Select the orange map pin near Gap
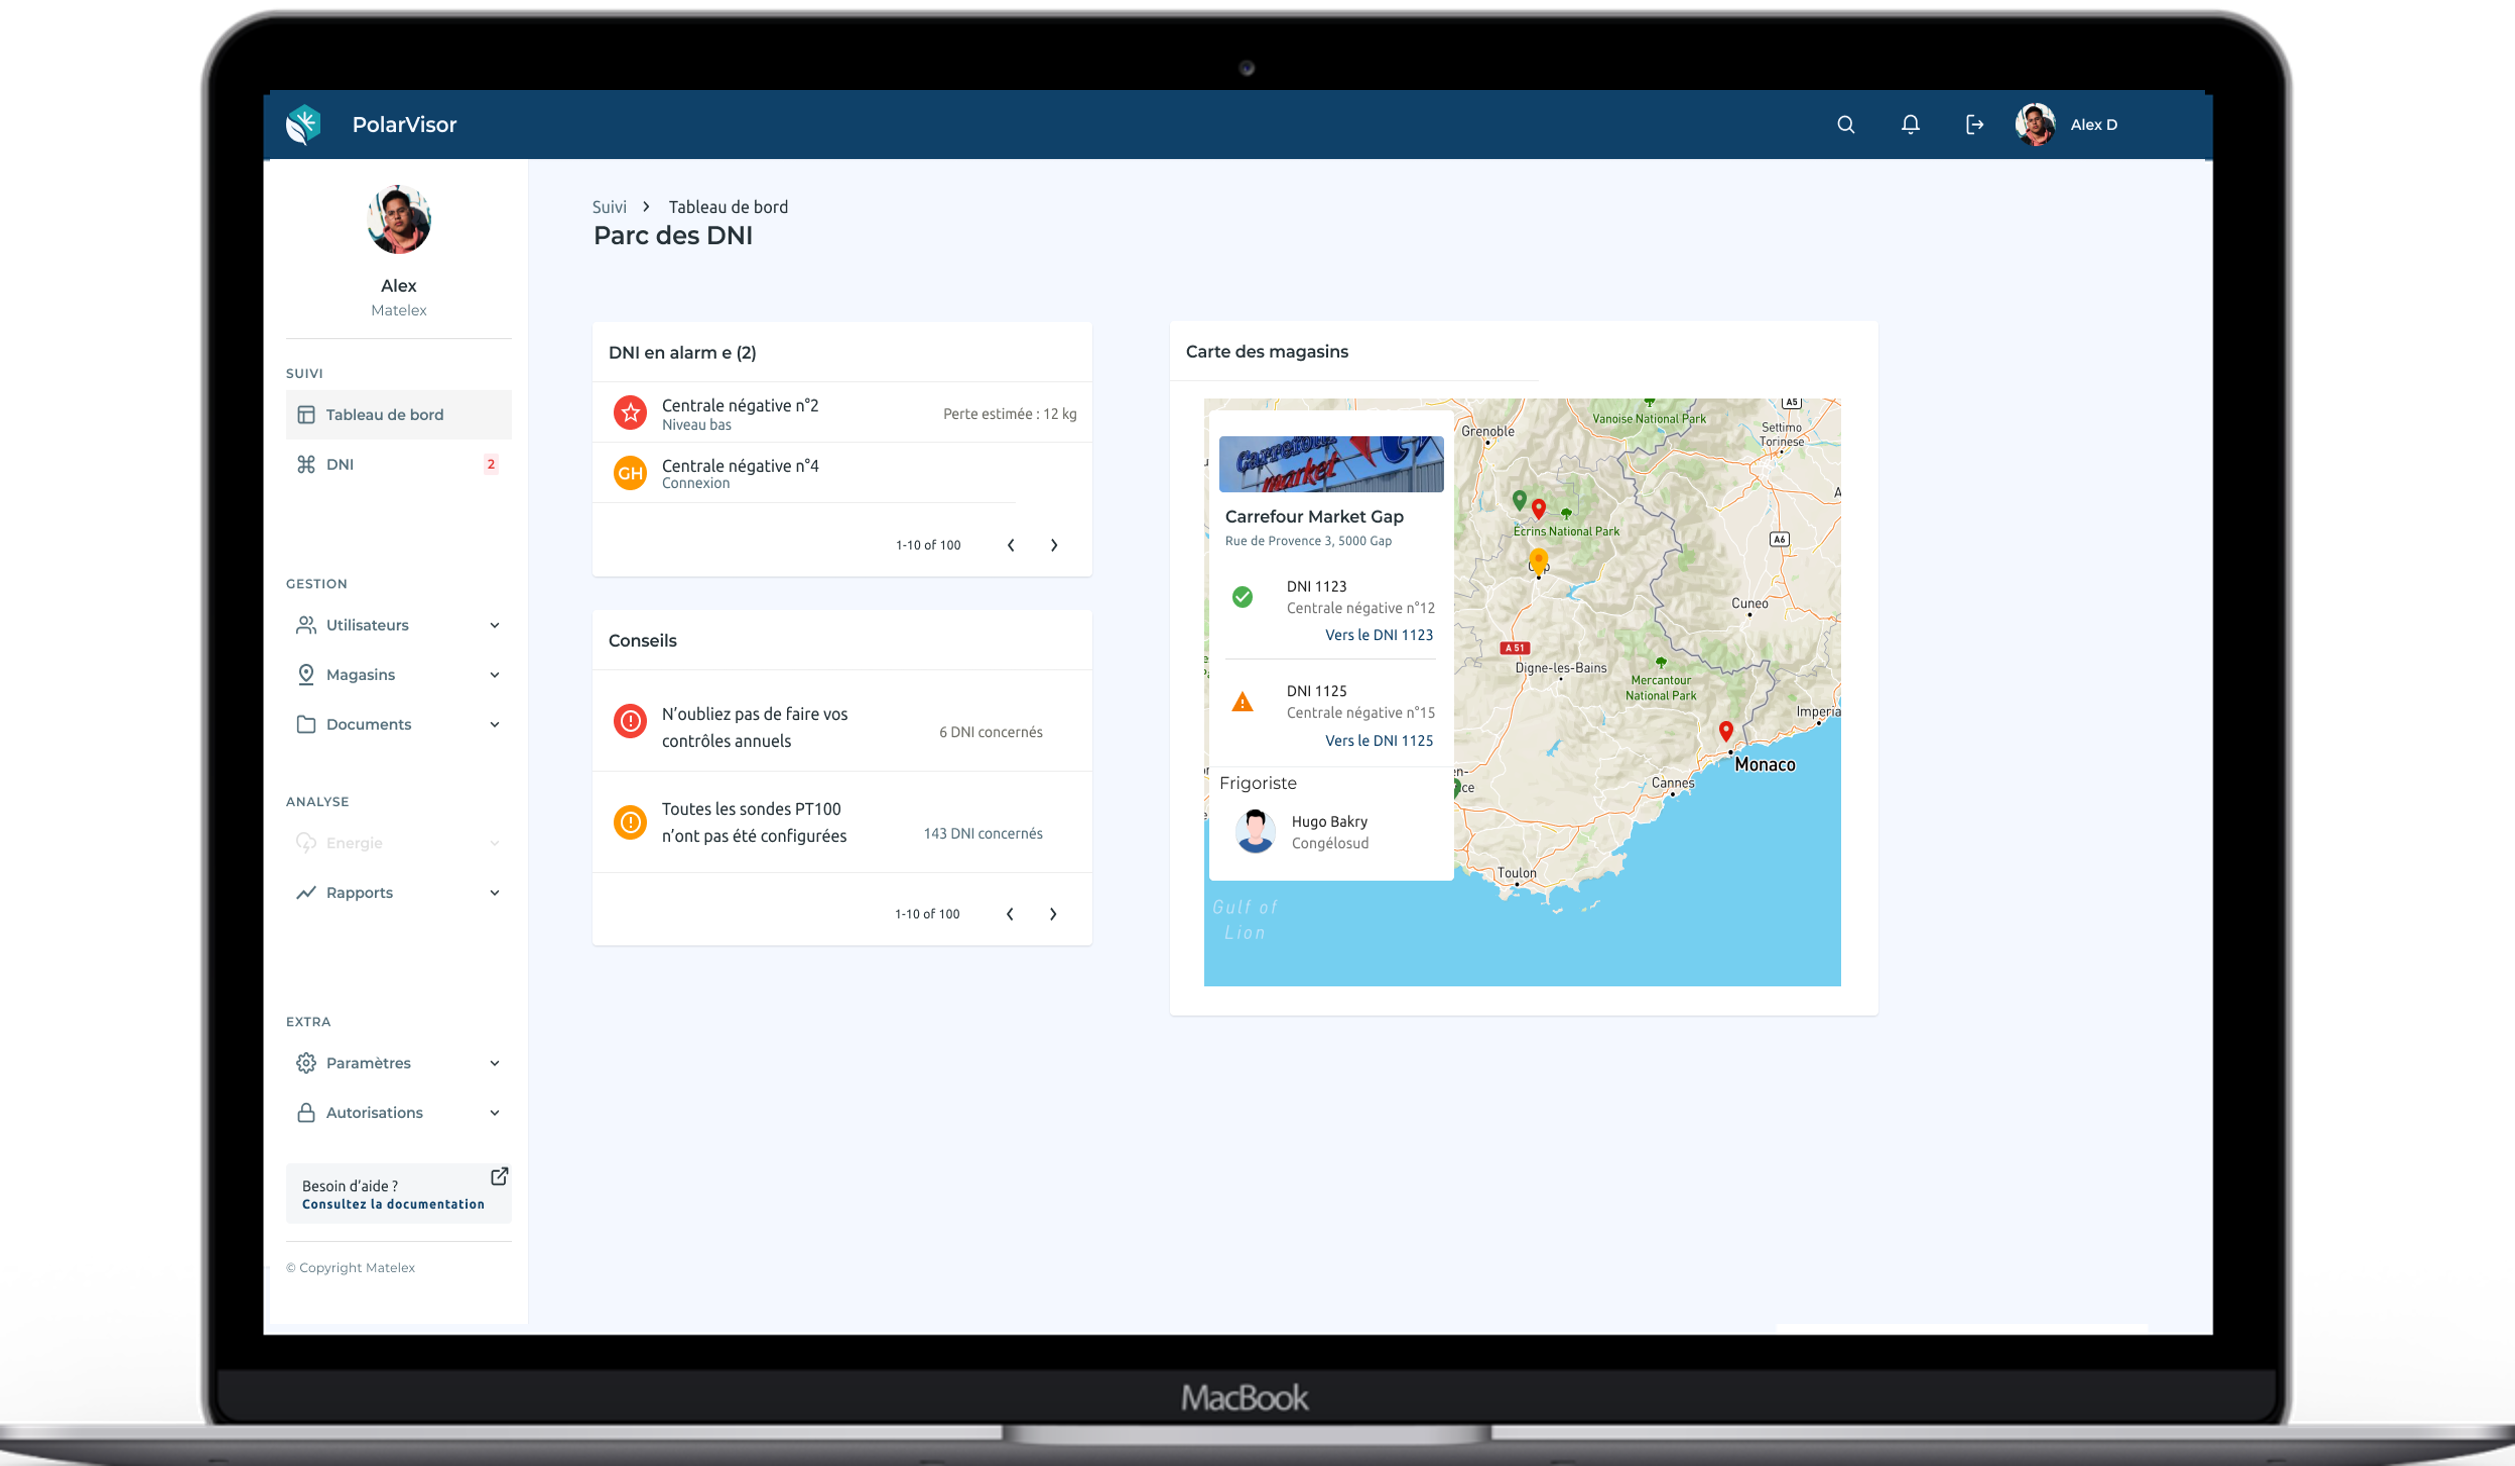The height and width of the screenshot is (1466, 2515). tap(1538, 560)
